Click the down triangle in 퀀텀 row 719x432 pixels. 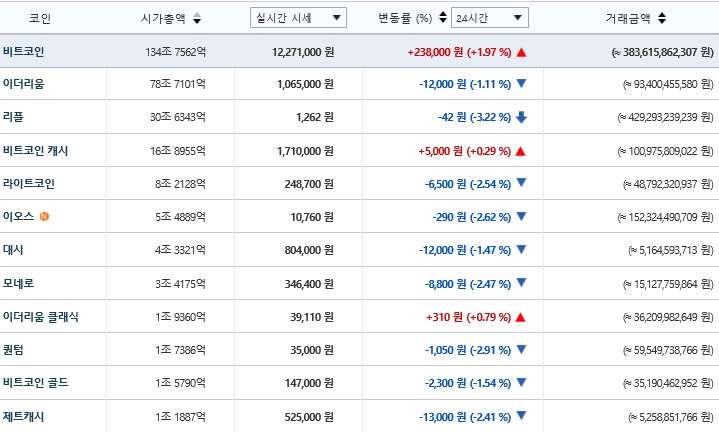click(521, 349)
